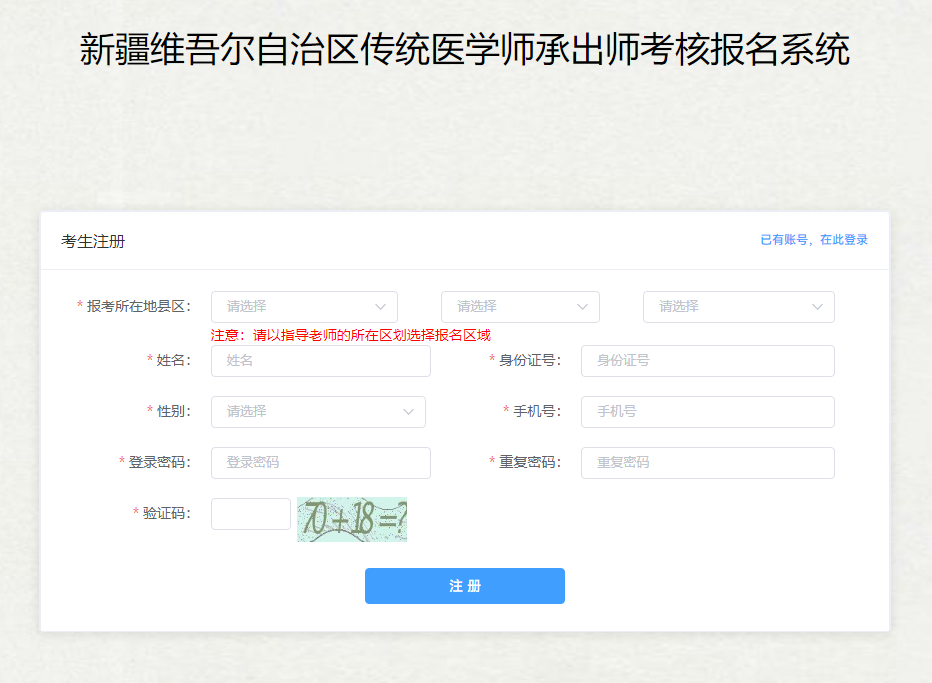932x683 pixels.
Task: Click the 验证码 captcha answer box
Action: click(x=251, y=514)
